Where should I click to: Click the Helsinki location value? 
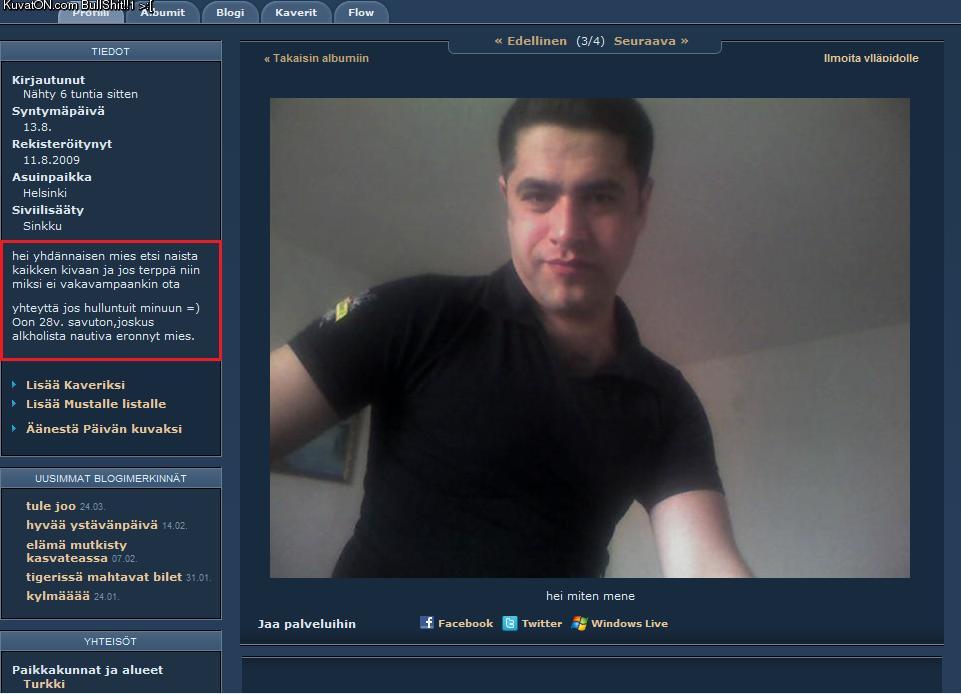point(45,193)
